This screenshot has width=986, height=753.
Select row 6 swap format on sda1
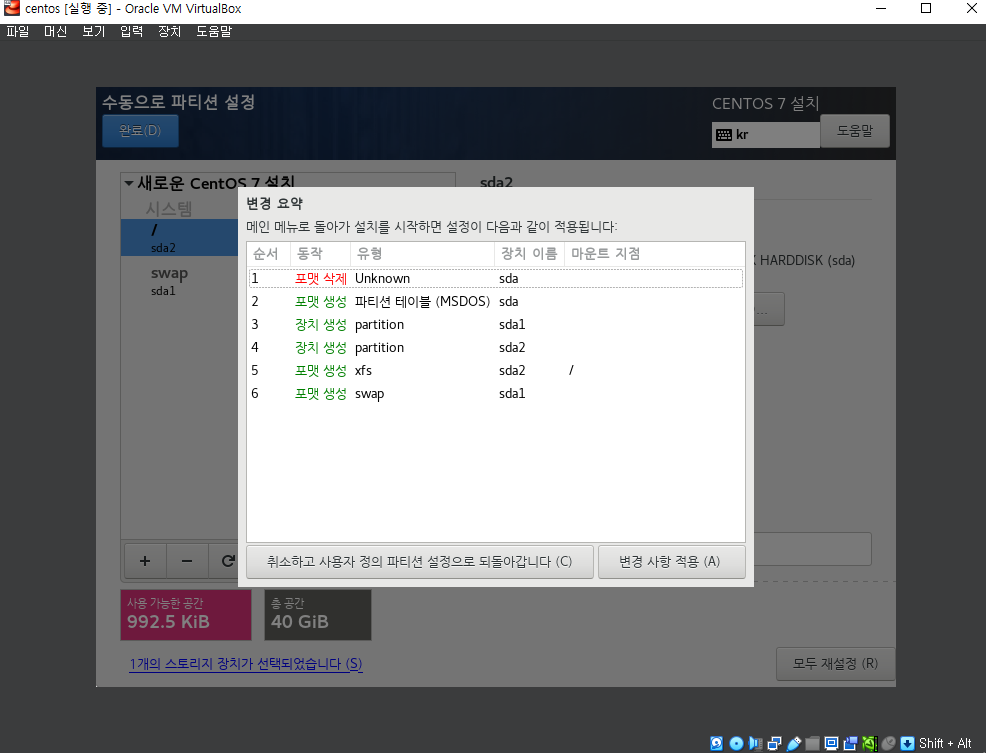496,393
